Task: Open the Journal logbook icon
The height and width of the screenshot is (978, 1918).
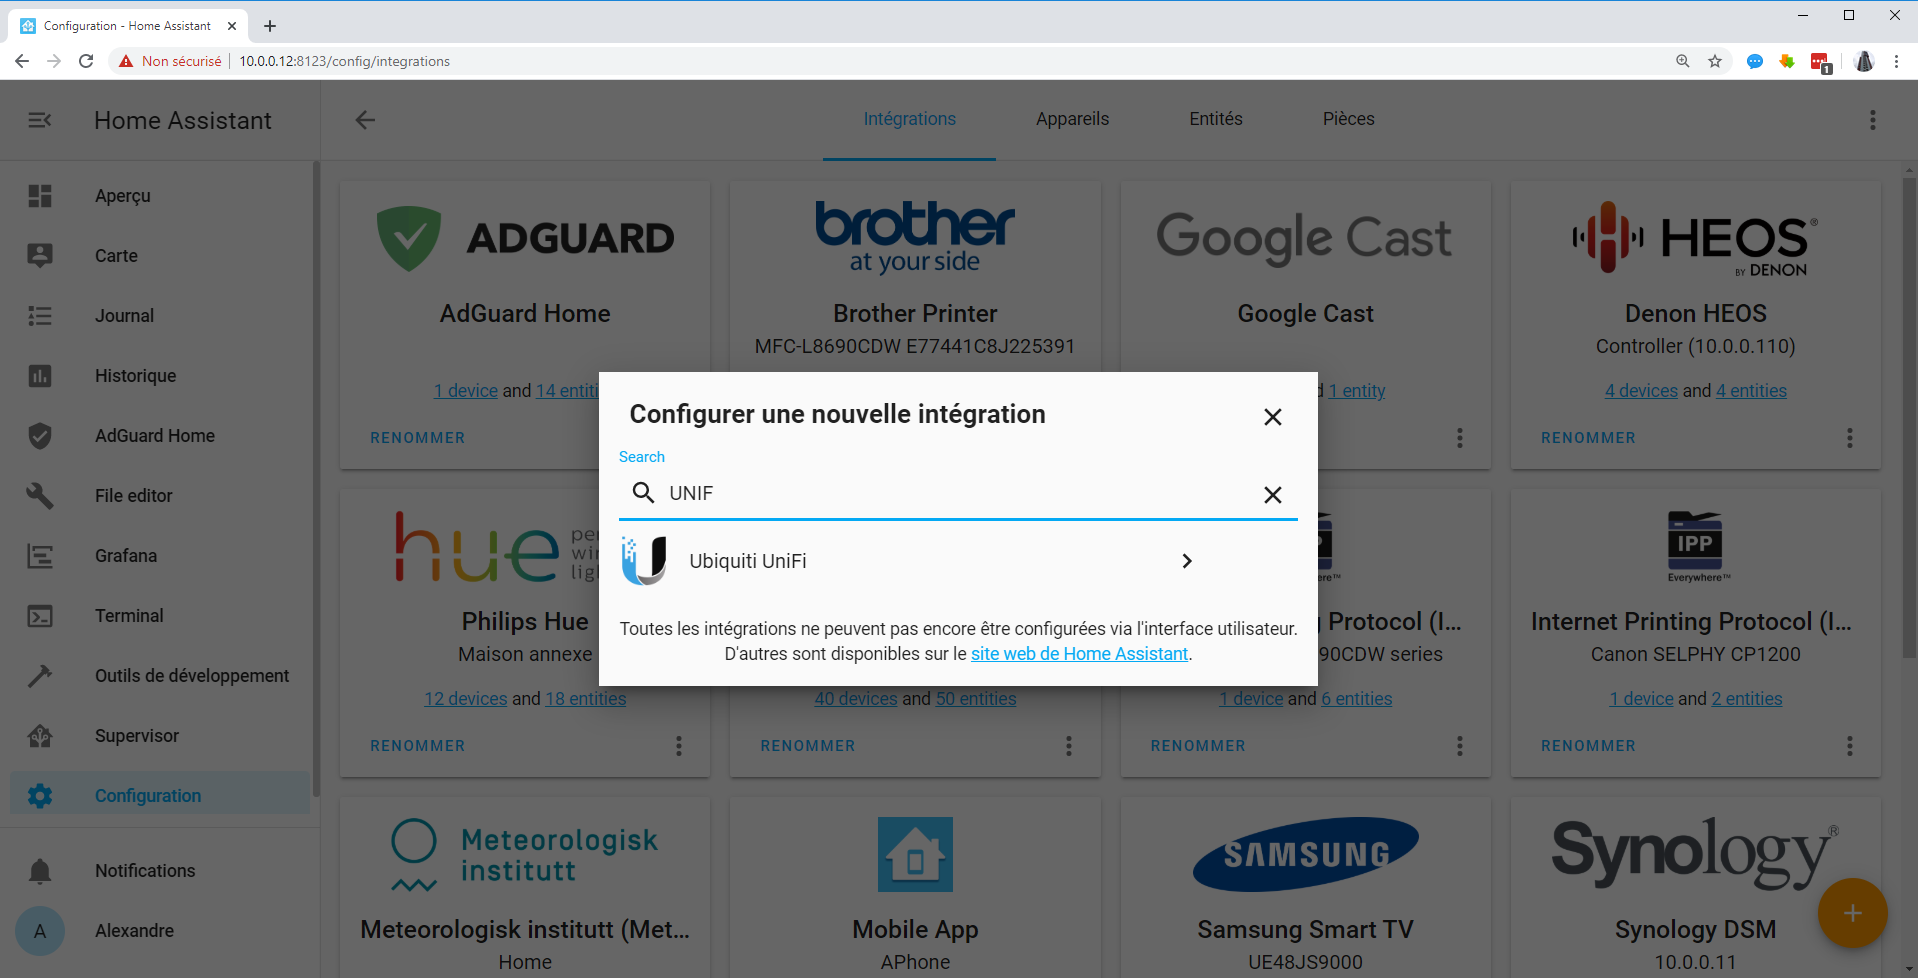Action: tap(40, 316)
